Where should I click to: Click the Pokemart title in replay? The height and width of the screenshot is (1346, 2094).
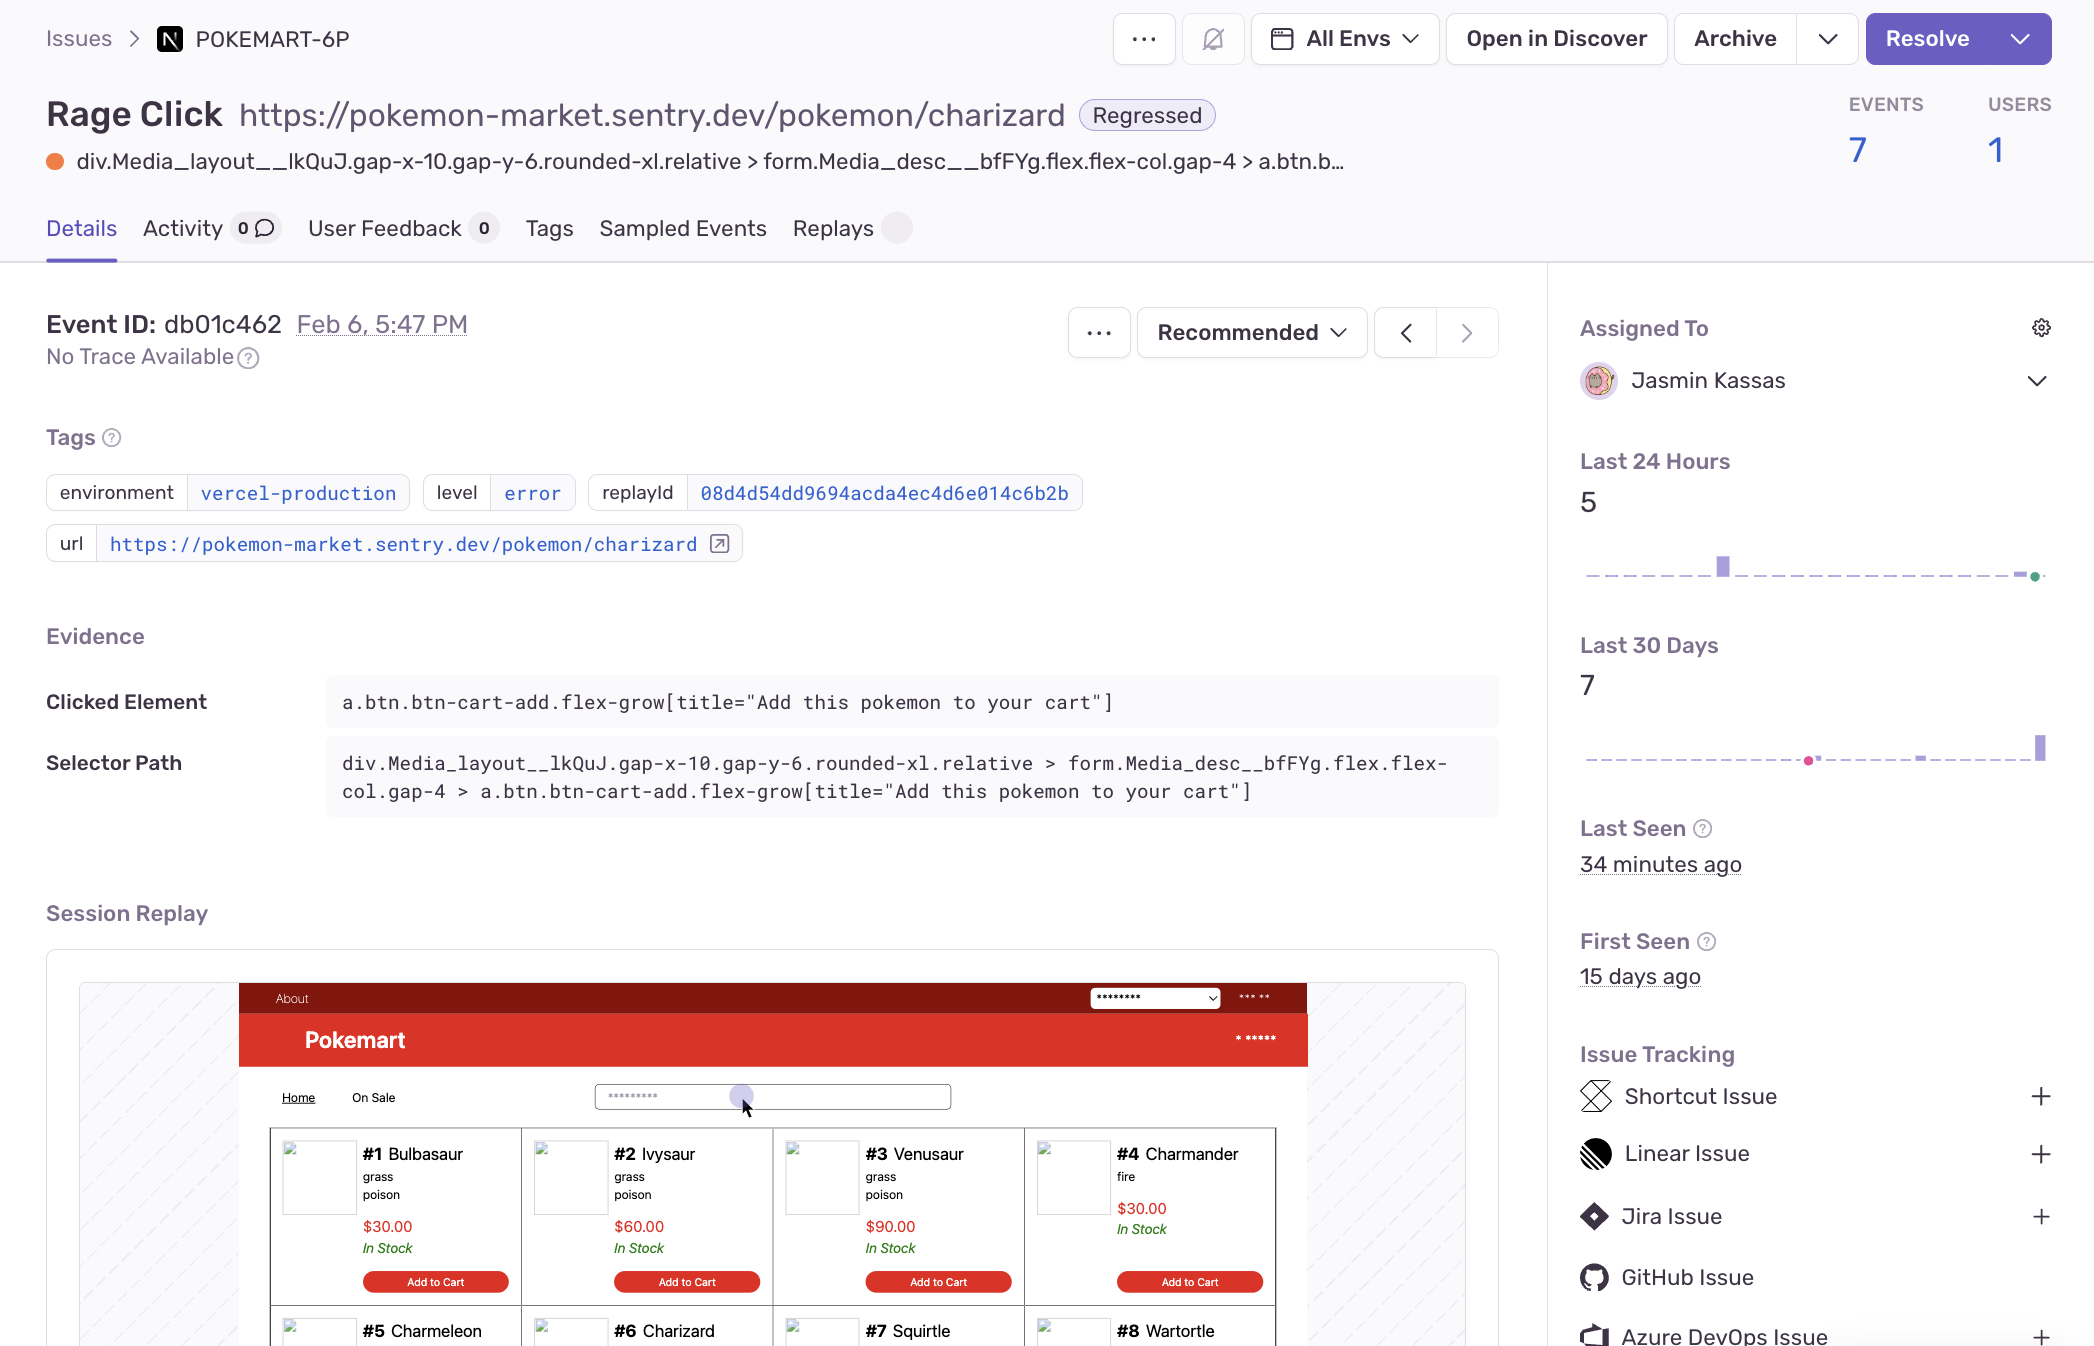pos(355,1040)
